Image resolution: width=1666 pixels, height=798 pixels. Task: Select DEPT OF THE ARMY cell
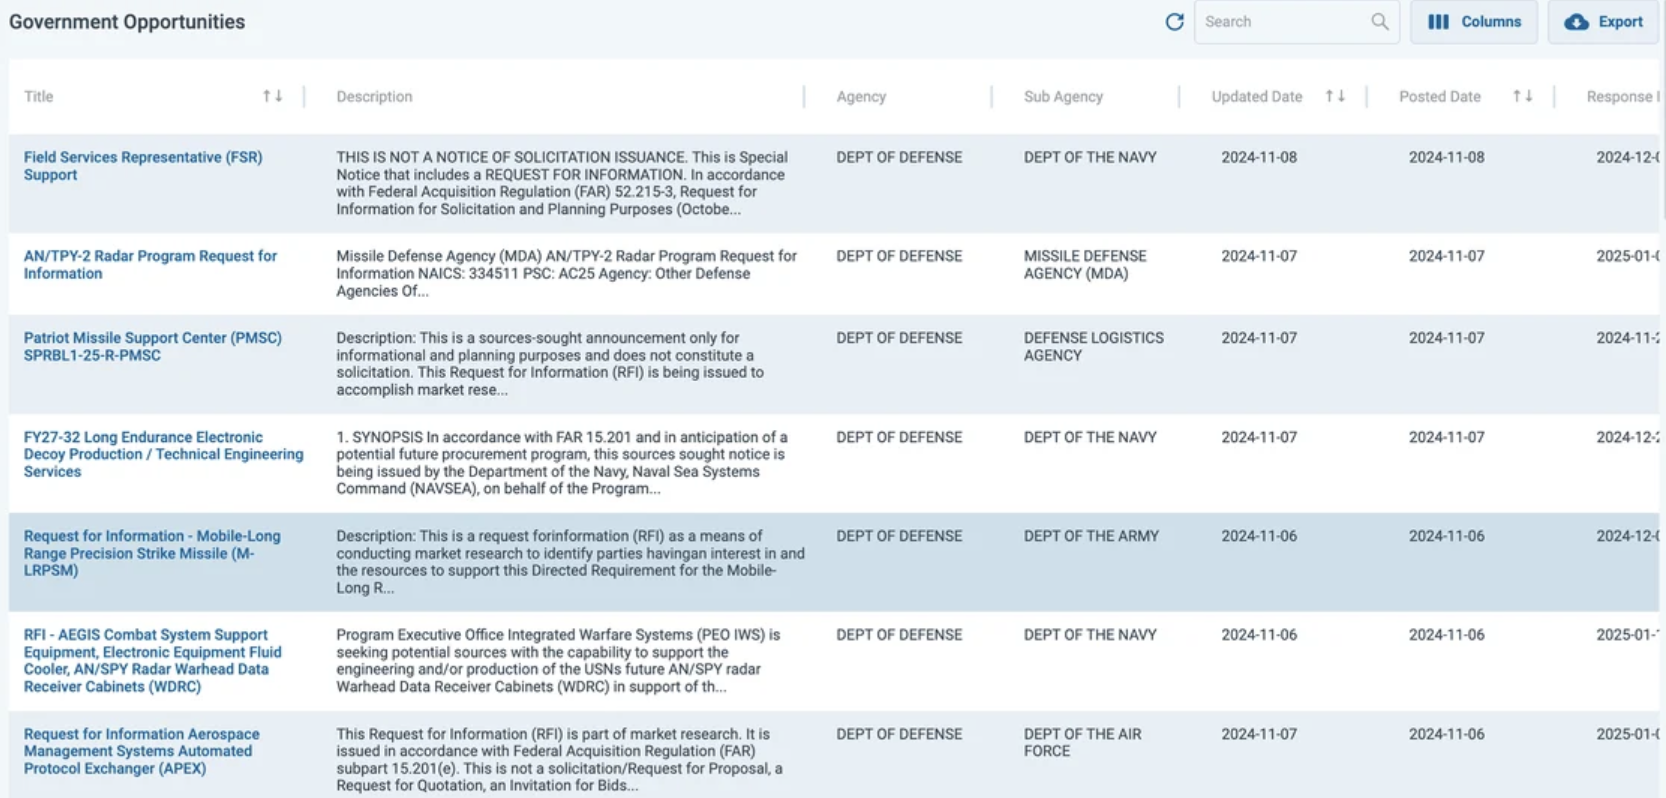1091,536
